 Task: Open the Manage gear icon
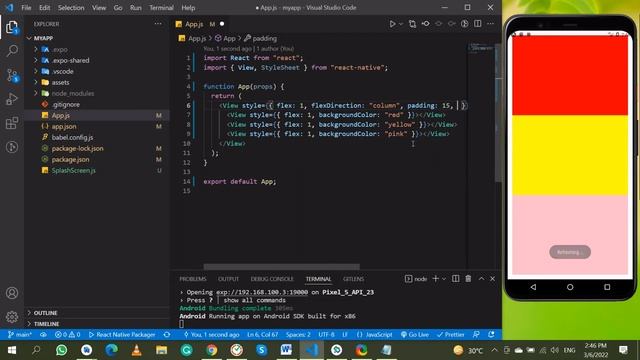pos(12,316)
